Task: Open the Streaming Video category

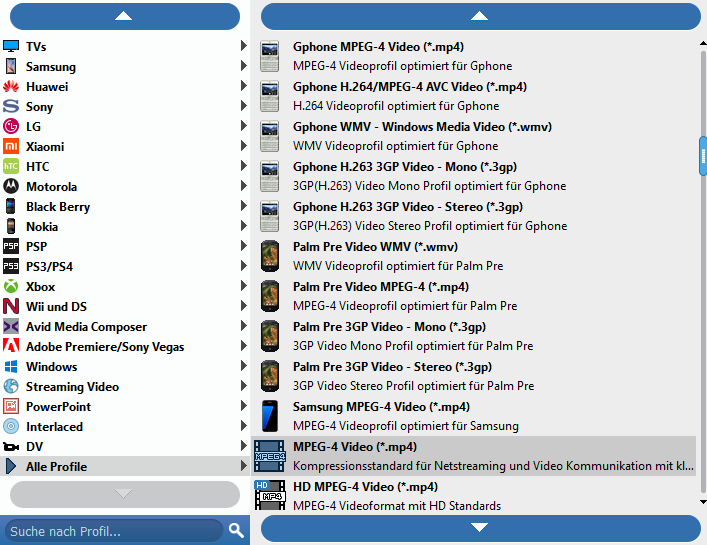Action: coord(125,386)
